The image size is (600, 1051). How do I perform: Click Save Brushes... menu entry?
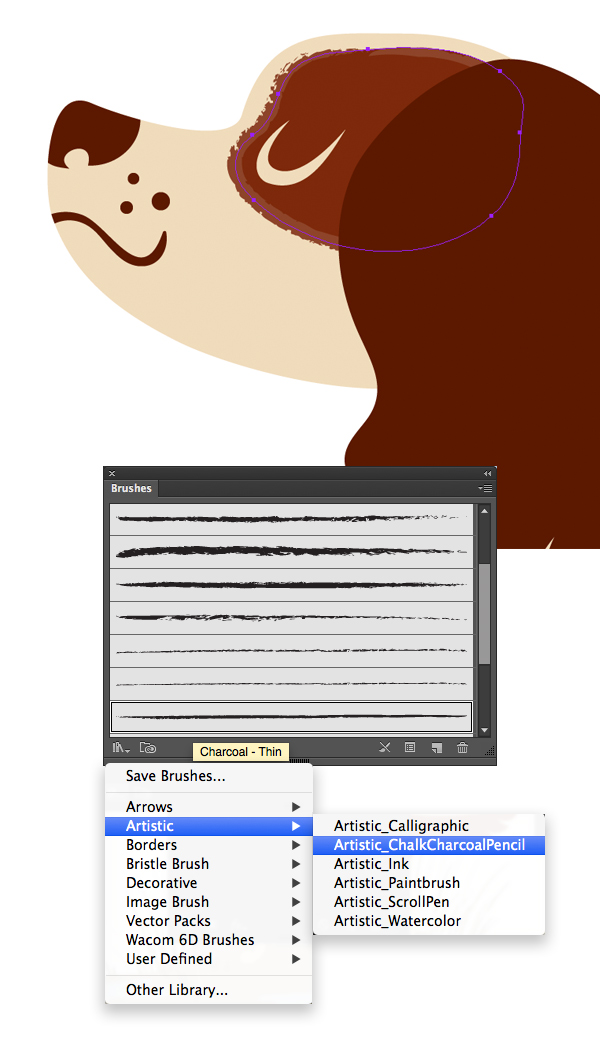[175, 776]
